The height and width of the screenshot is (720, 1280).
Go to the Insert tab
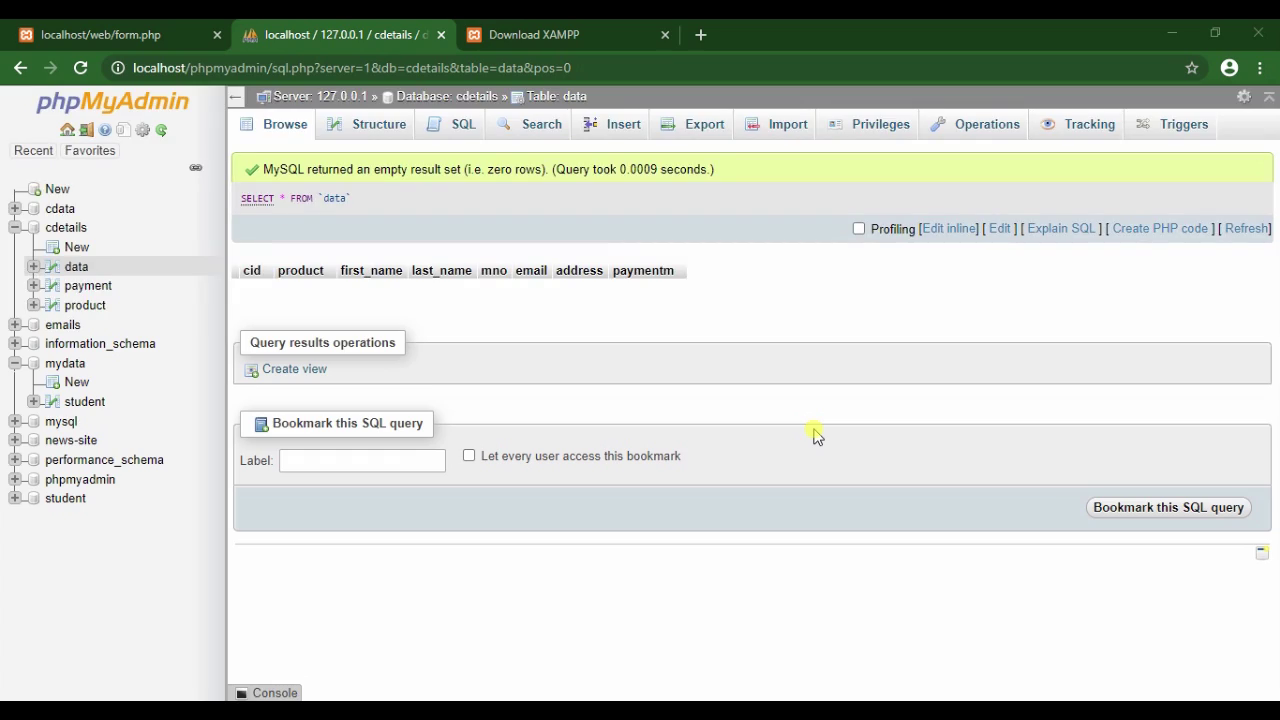(x=612, y=124)
